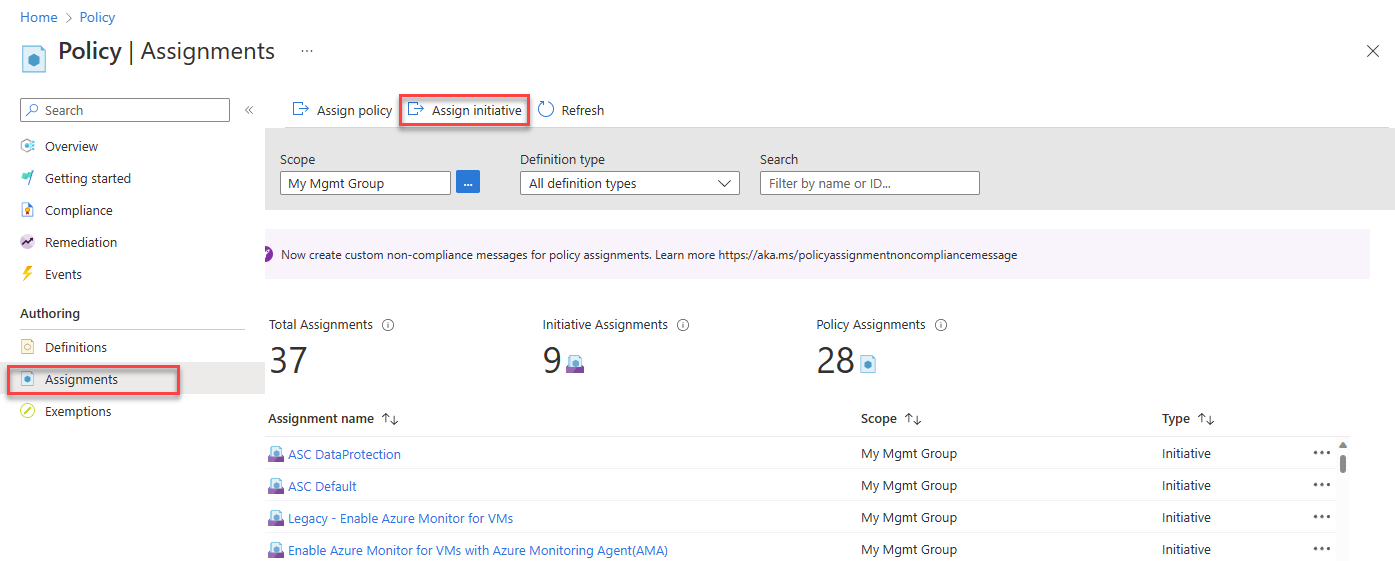Open the blue scope picker ellipsis button
Viewport: 1395px width, 561px height.
468,183
